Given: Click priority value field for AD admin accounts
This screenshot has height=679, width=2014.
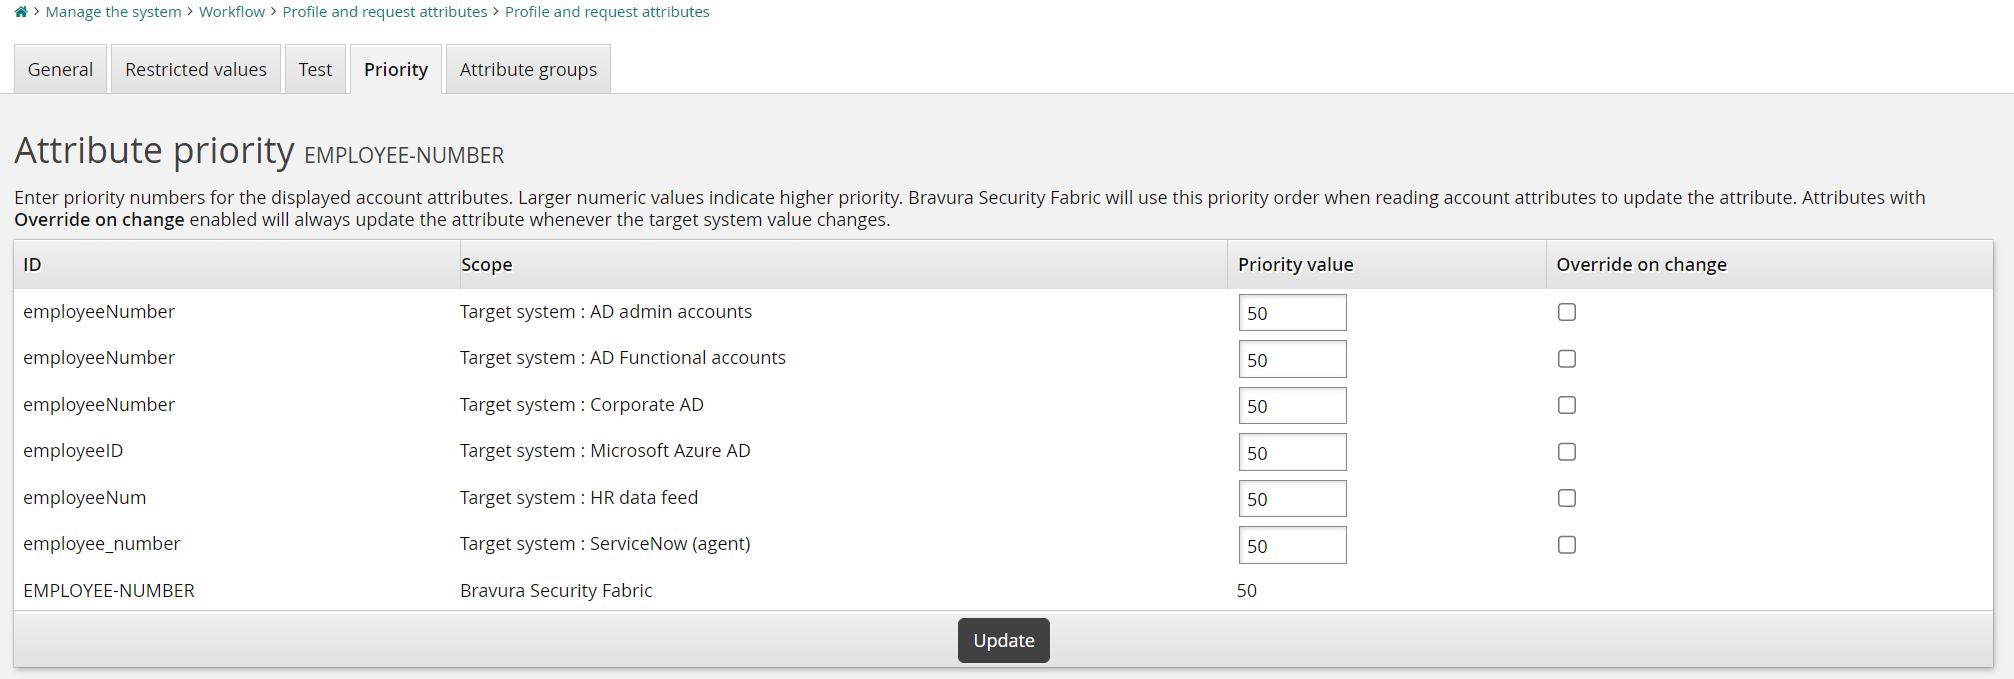Looking at the screenshot, I should (1292, 313).
